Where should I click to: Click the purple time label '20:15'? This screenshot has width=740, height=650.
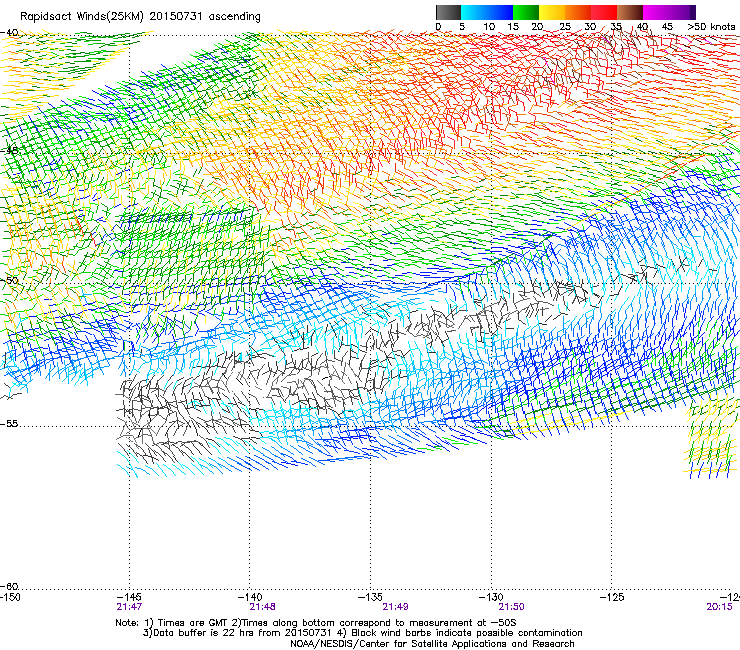click(x=719, y=607)
